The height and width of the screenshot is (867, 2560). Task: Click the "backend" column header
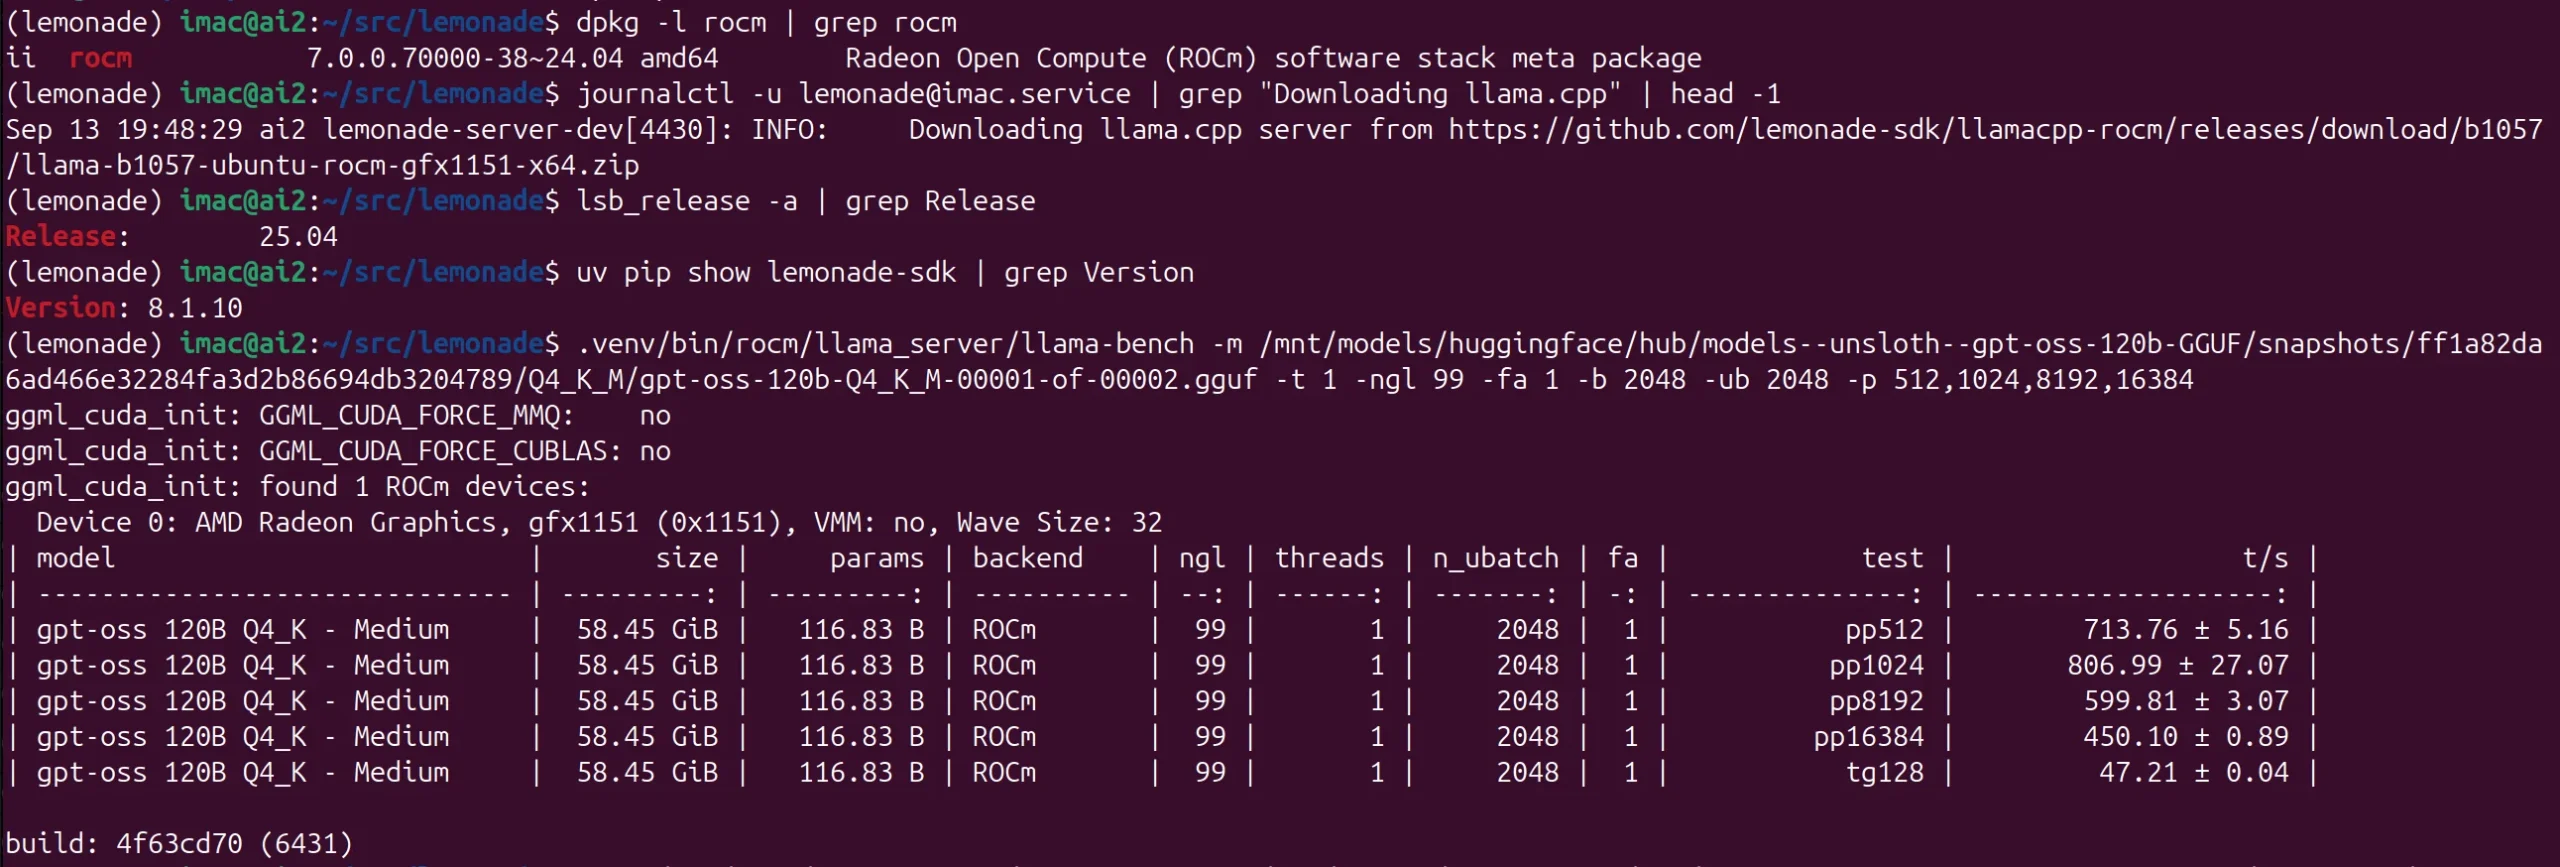(x=1027, y=558)
